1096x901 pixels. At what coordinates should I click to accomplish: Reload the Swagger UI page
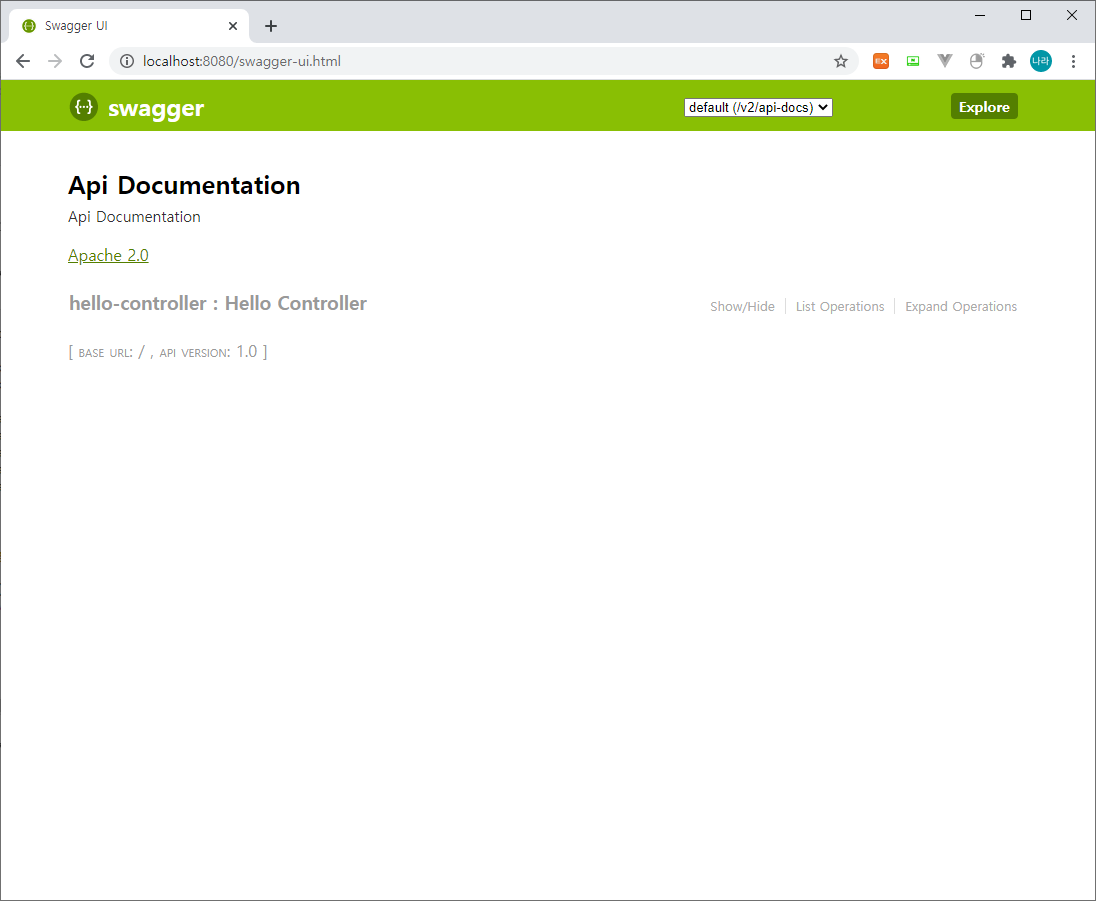tap(87, 62)
